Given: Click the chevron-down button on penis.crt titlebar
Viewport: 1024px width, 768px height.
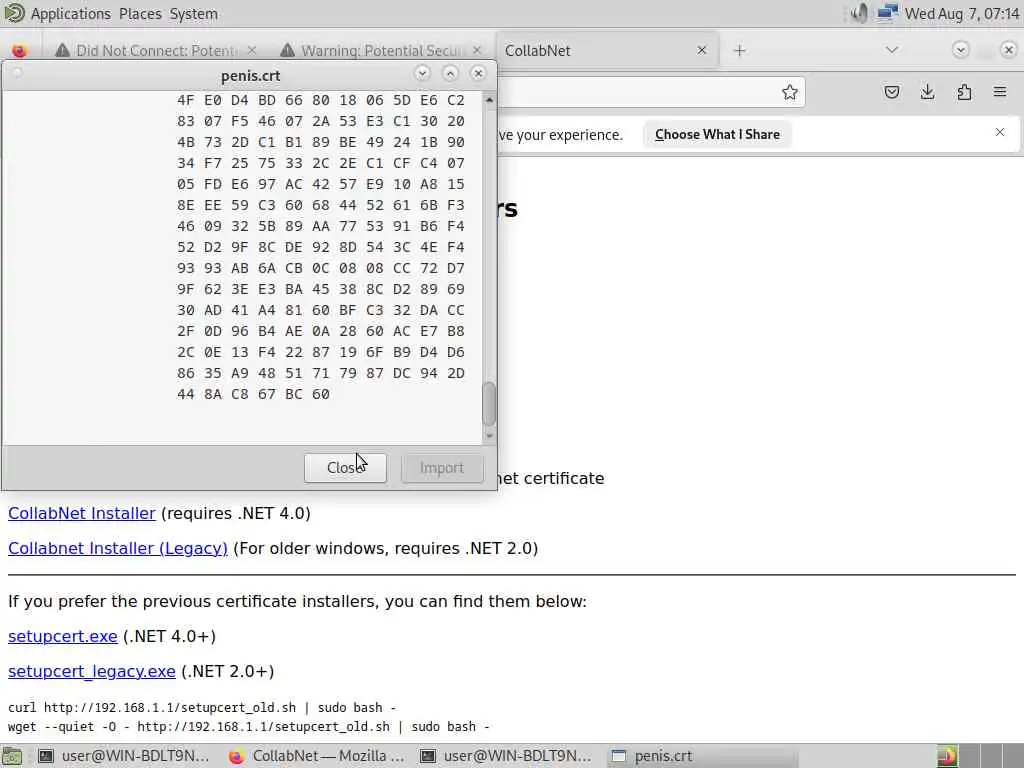Looking at the screenshot, I should pos(422,73).
